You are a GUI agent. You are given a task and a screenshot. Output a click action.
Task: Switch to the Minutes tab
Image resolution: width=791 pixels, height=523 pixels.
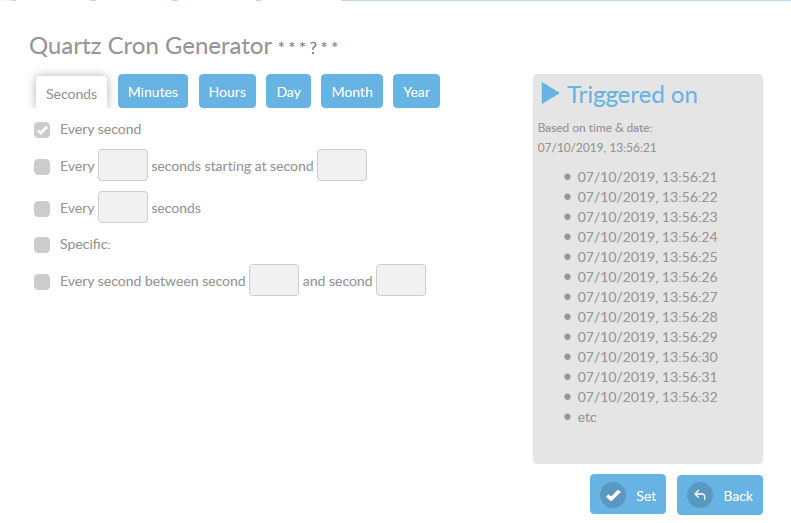point(153,92)
